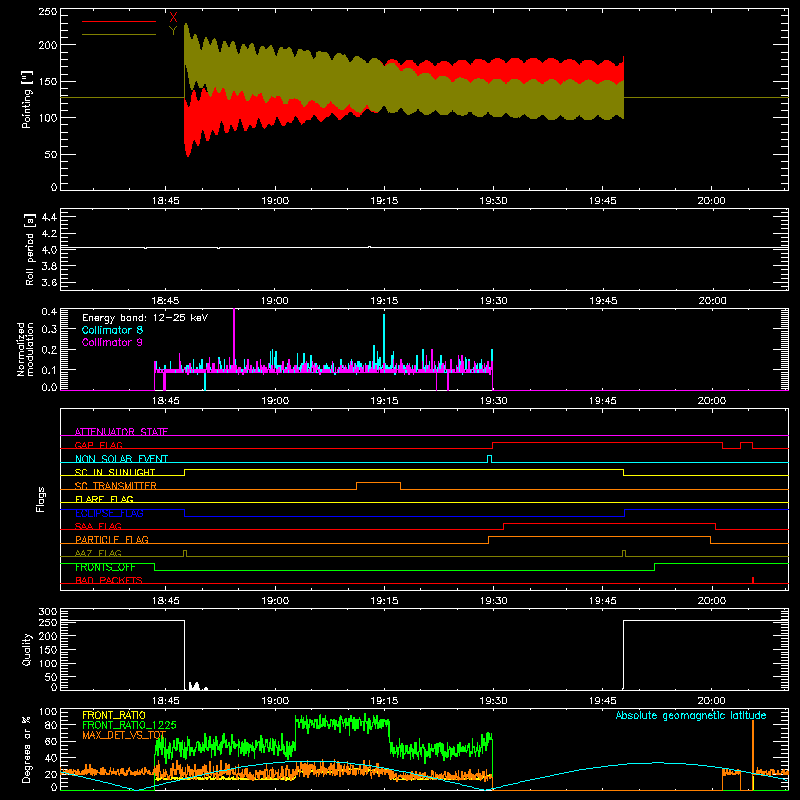Click the FRONTS_OFF flag label
This screenshot has height=800, width=800.
(x=105, y=567)
